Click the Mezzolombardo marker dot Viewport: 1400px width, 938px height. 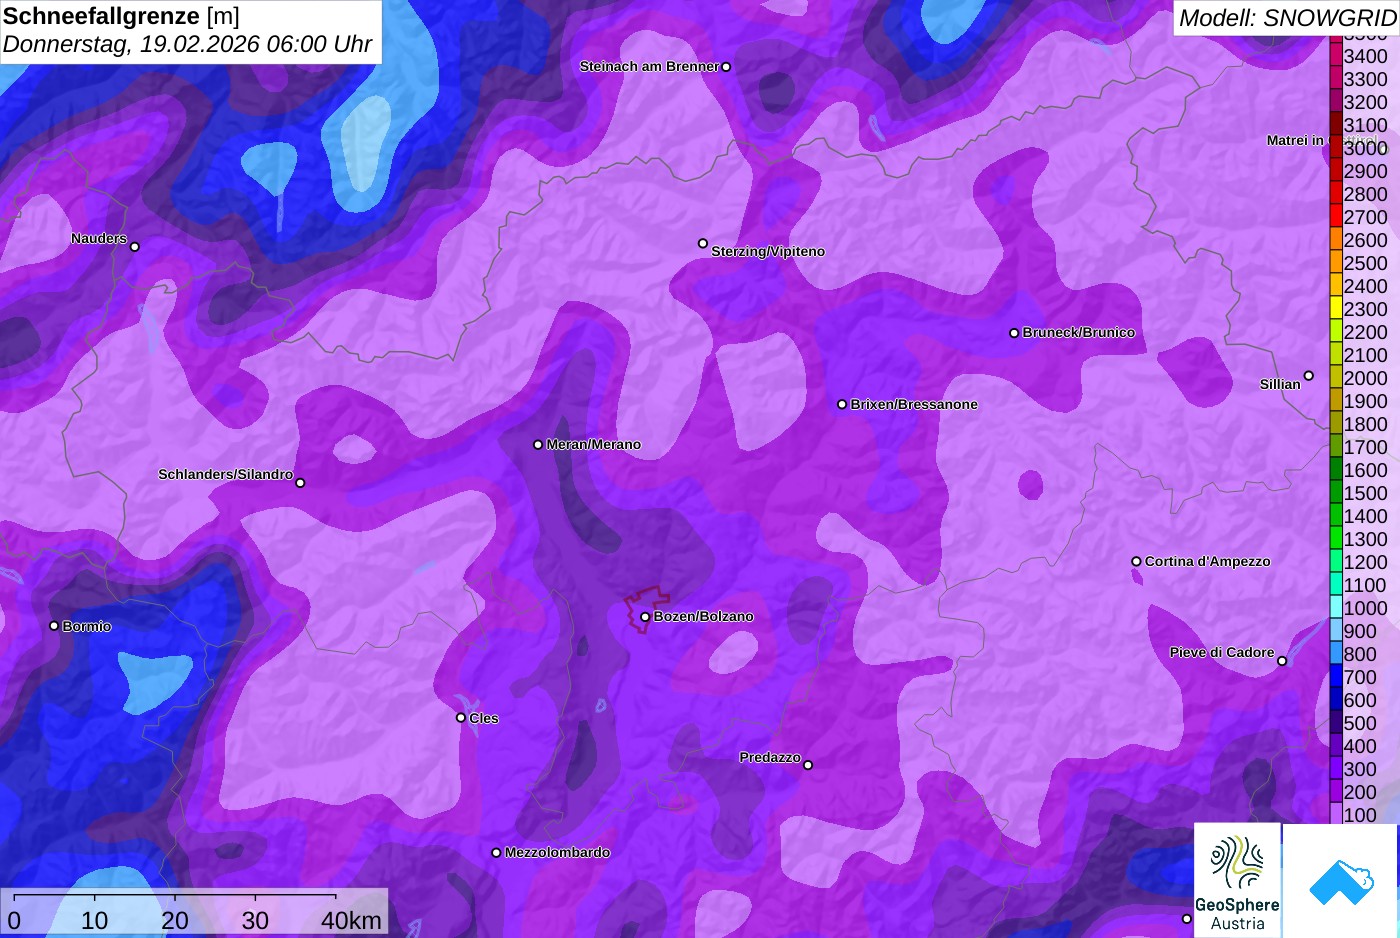[496, 853]
